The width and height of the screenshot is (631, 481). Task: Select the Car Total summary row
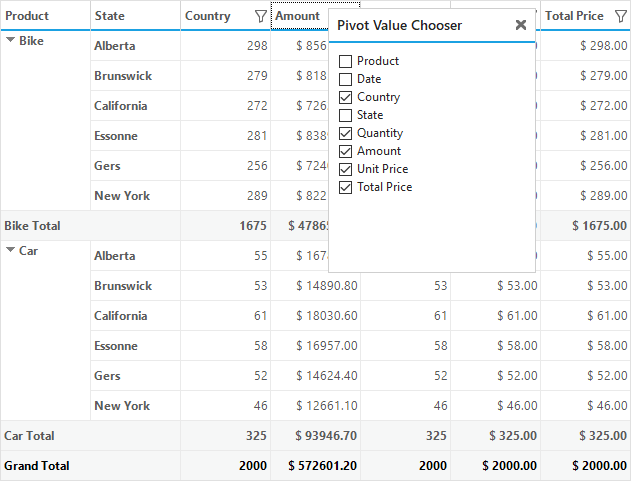(x=316, y=436)
